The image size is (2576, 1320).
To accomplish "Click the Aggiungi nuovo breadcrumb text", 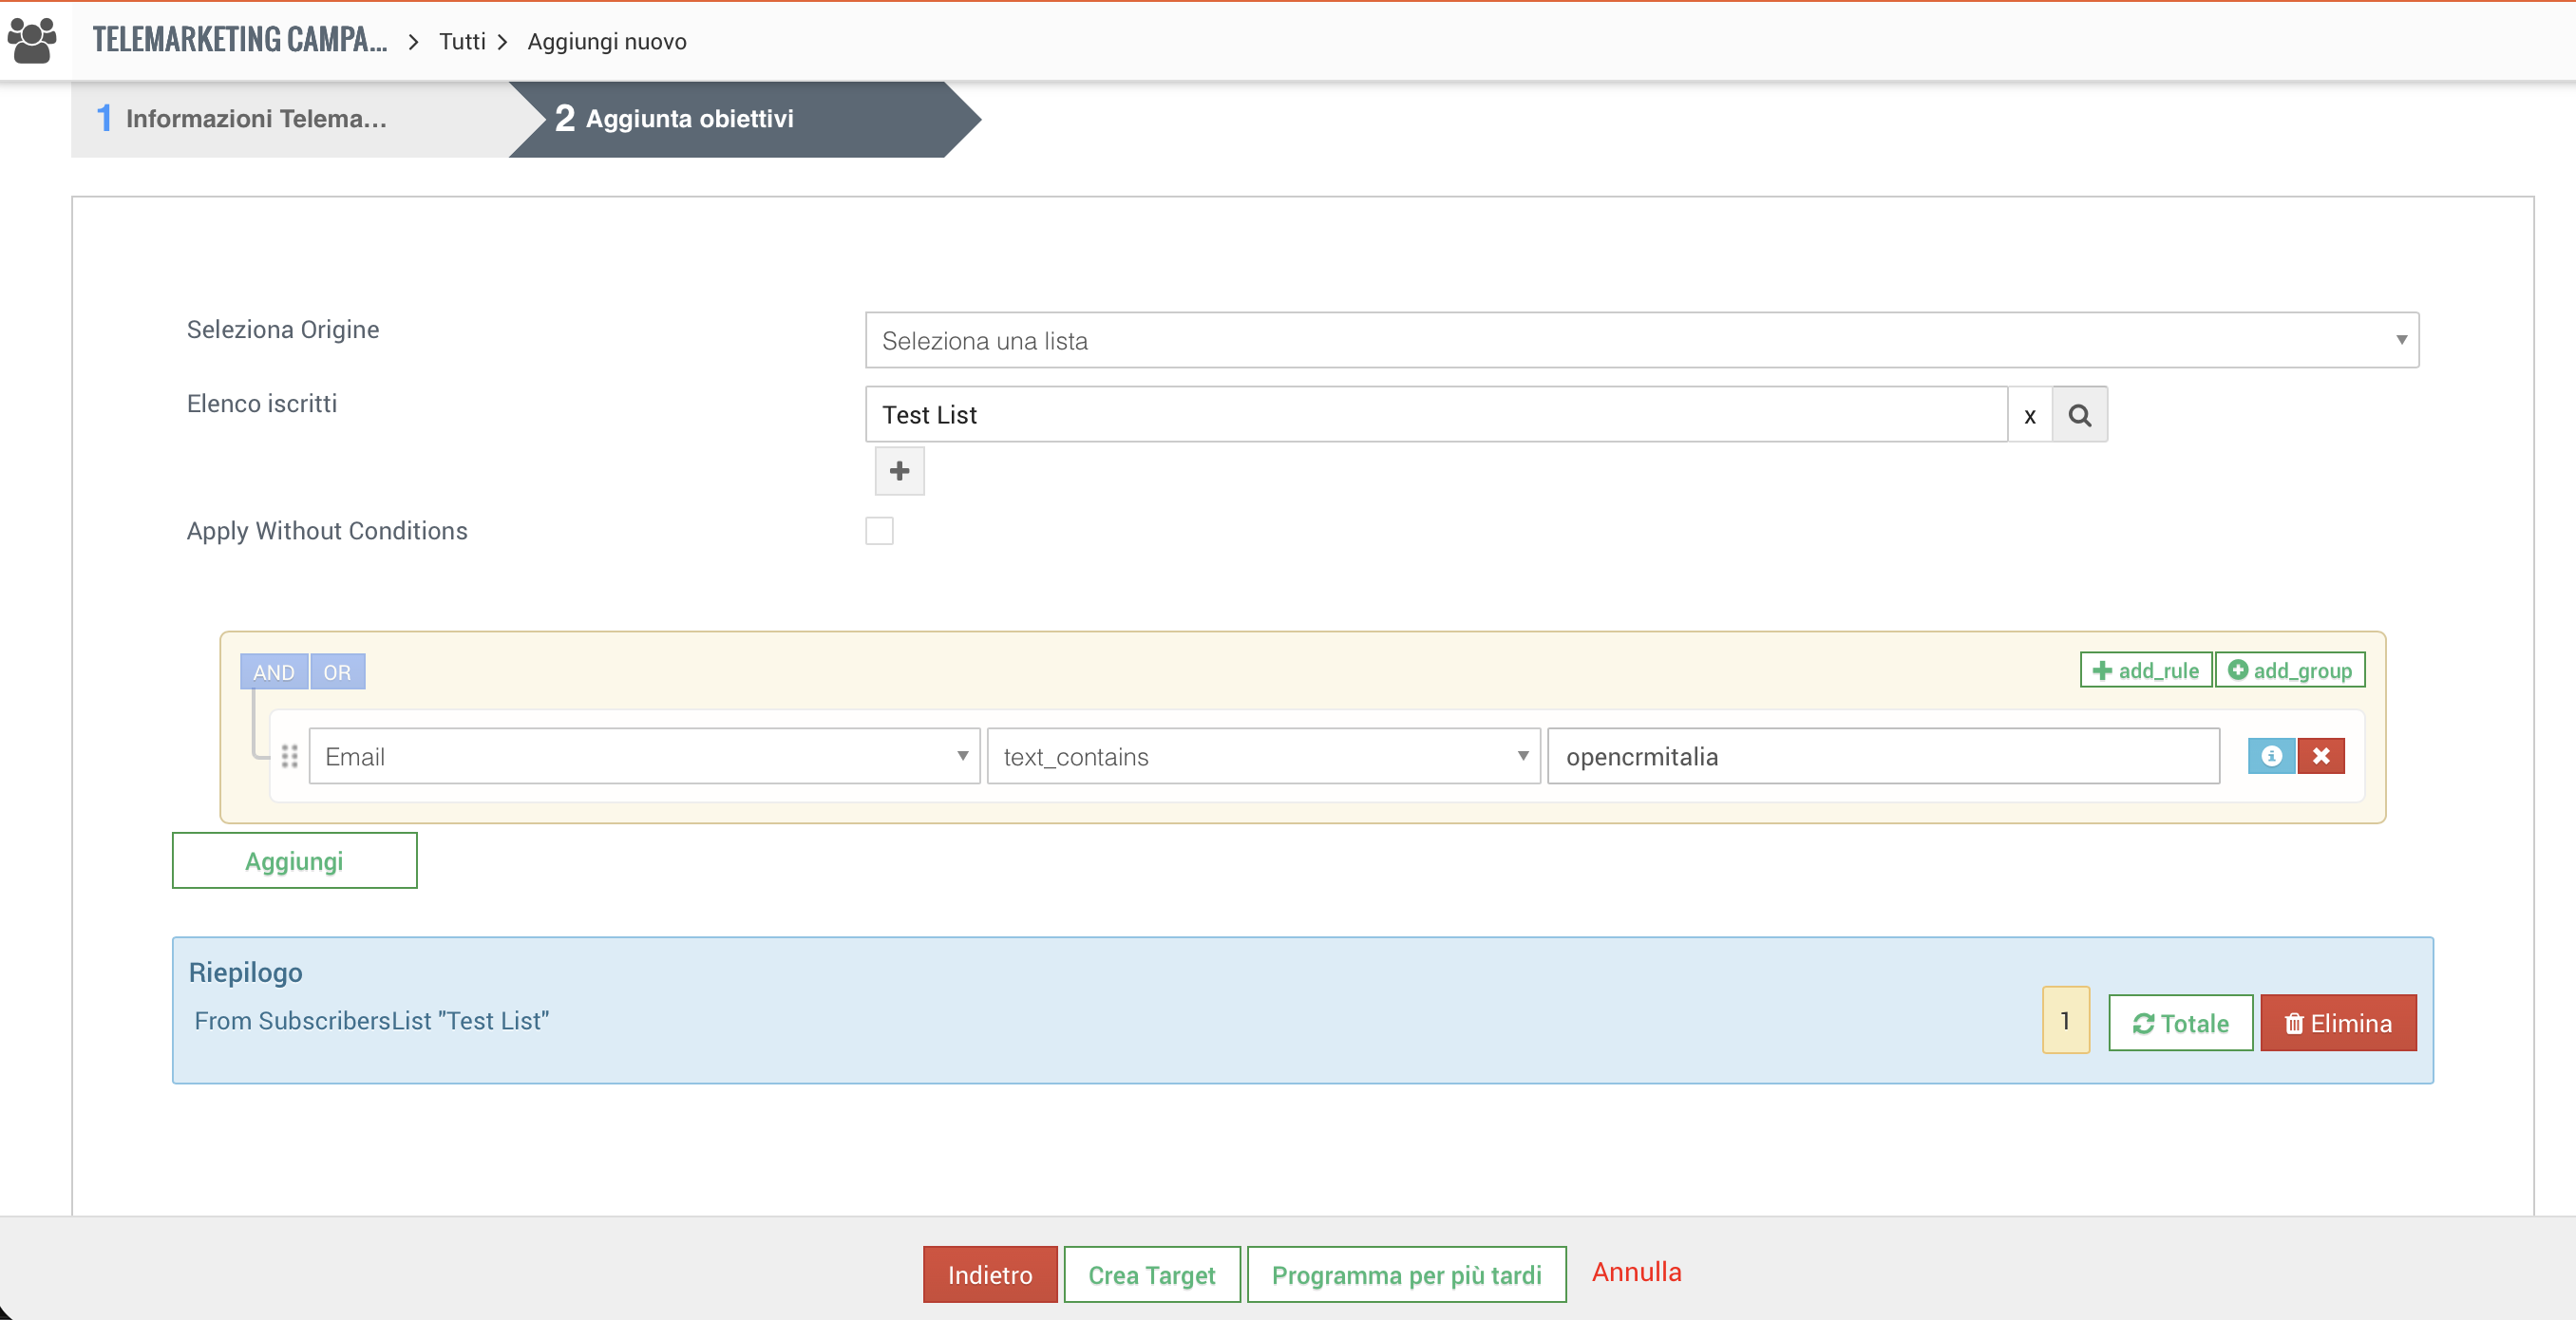I will pos(607,42).
